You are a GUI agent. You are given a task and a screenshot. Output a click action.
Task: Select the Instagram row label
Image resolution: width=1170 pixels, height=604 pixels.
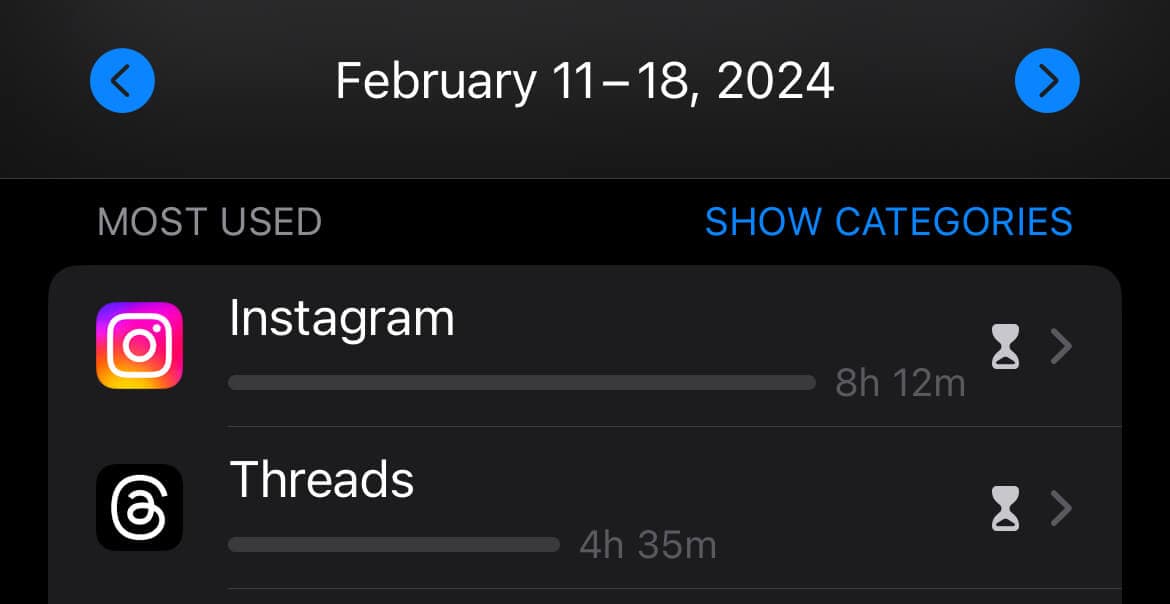click(x=342, y=317)
